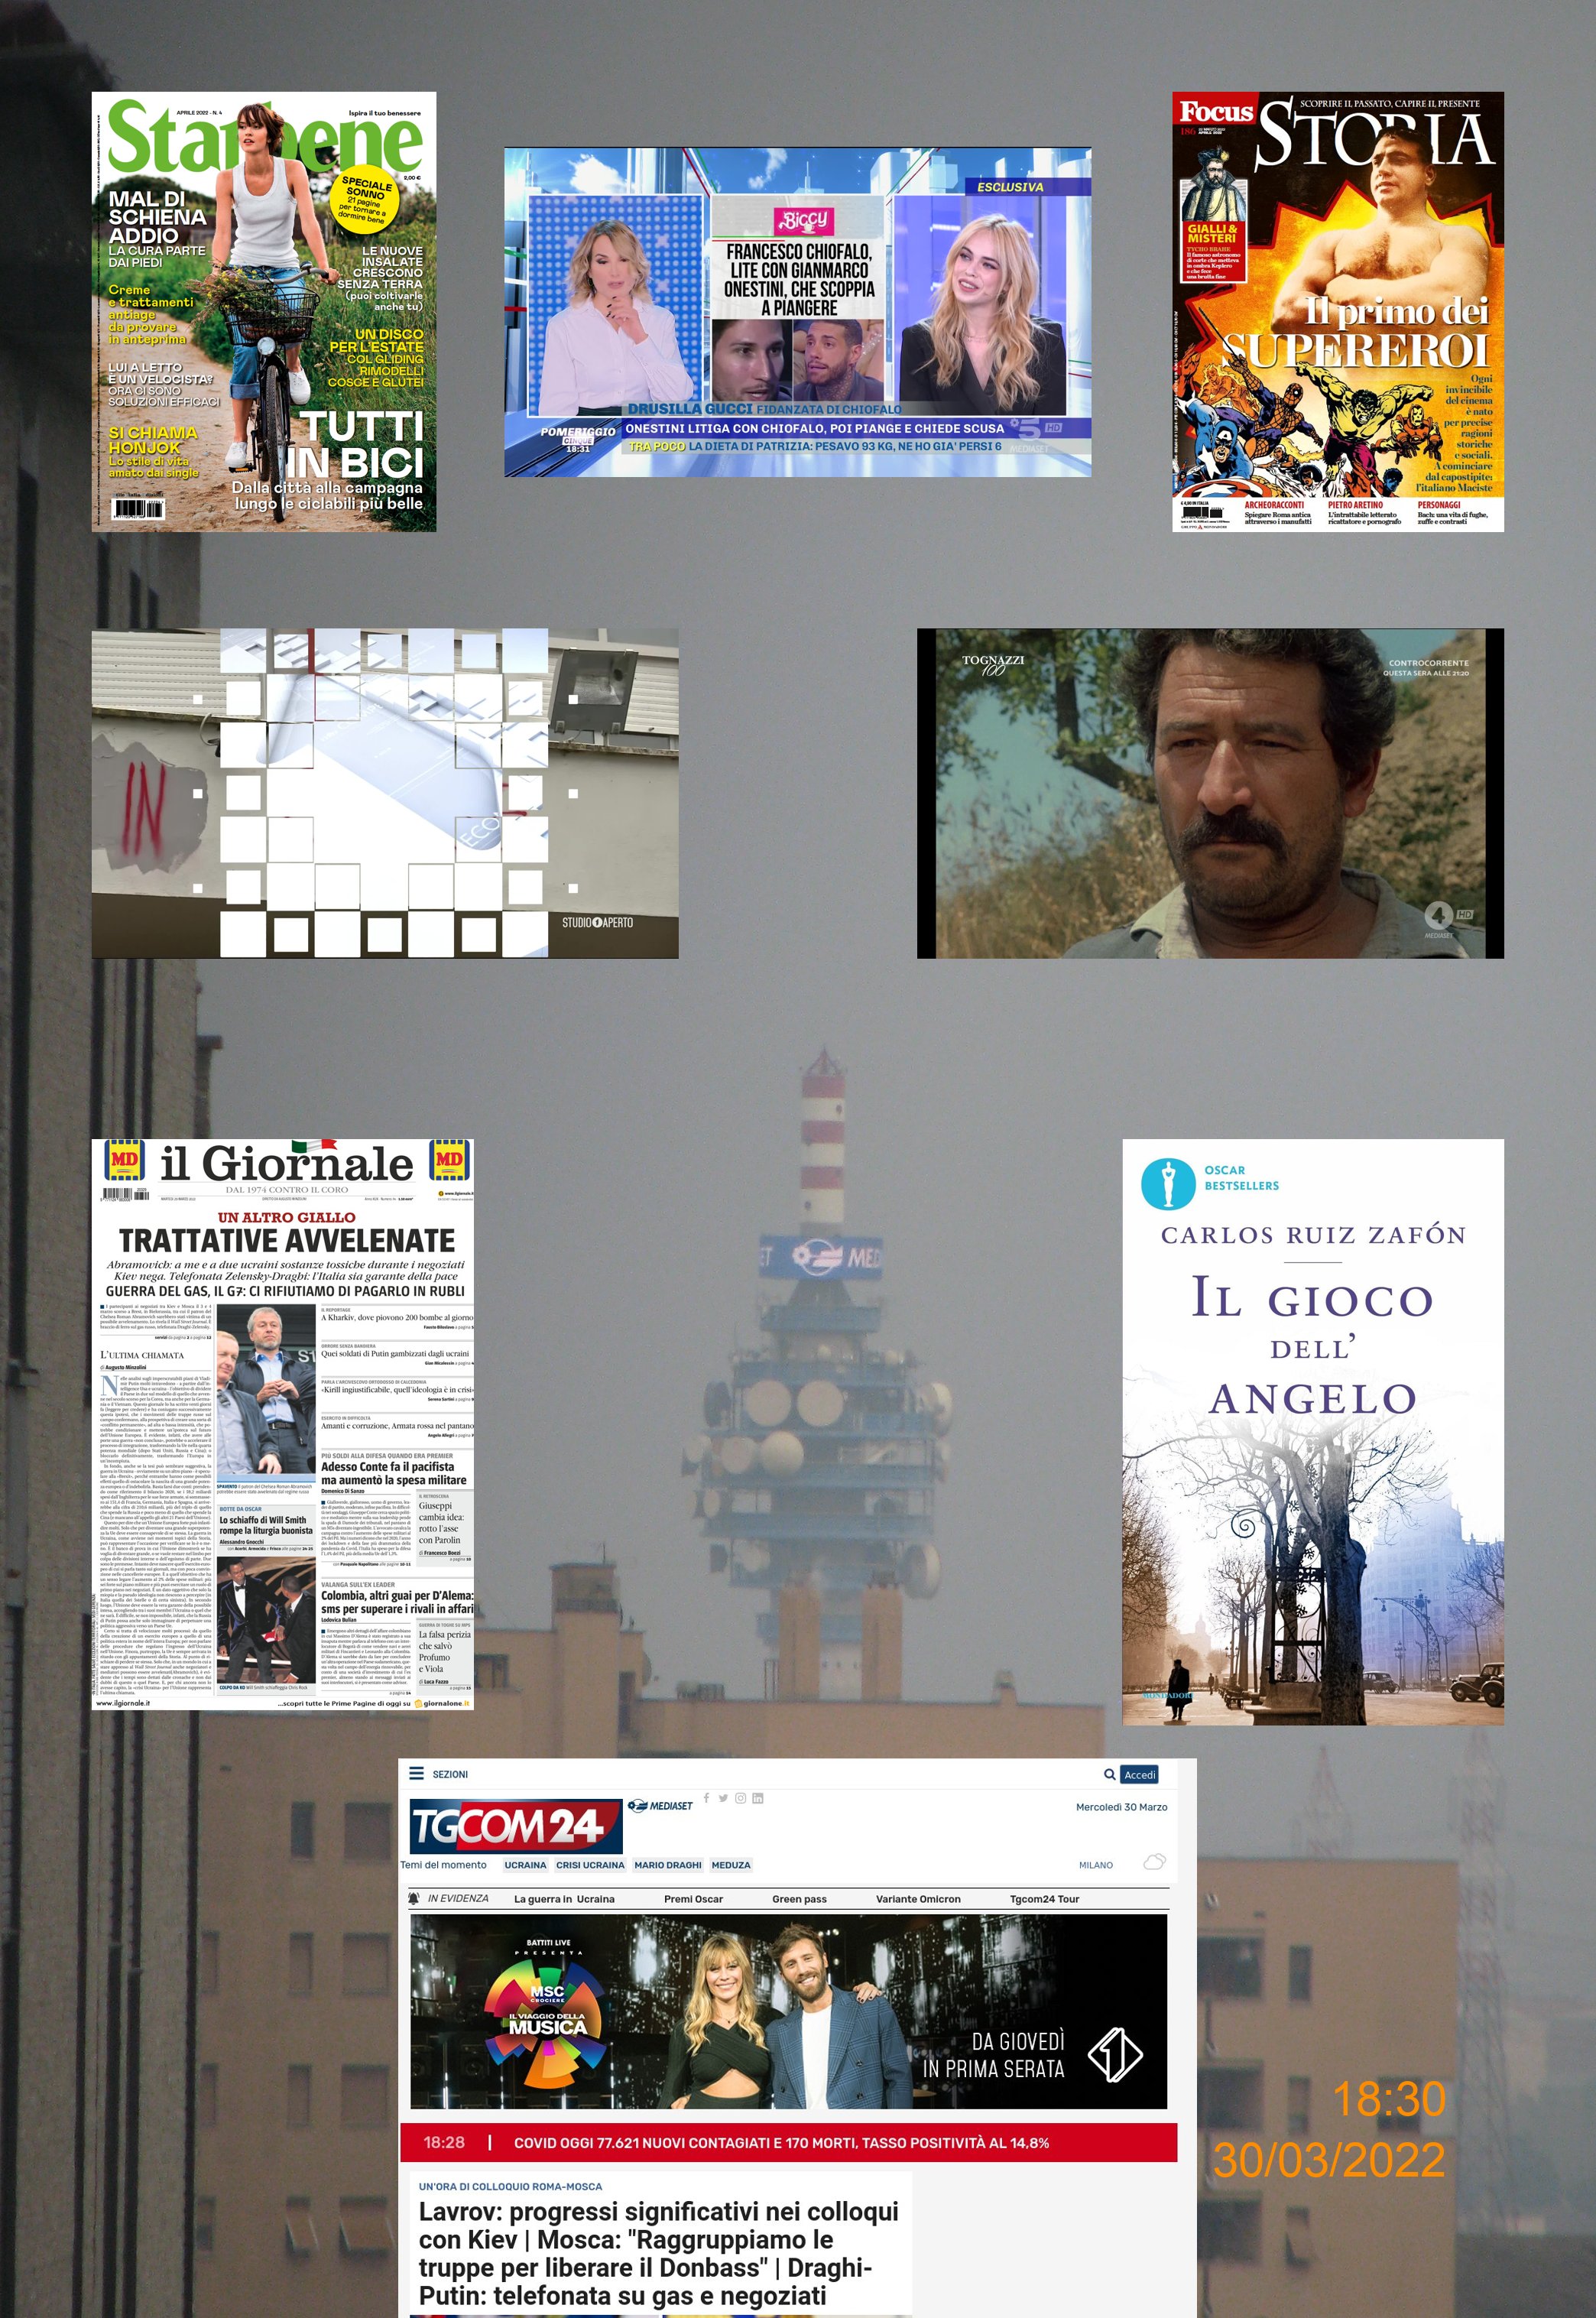Open the Sezioni hamburger menu
This screenshot has height=2318, width=1596.
(417, 1773)
